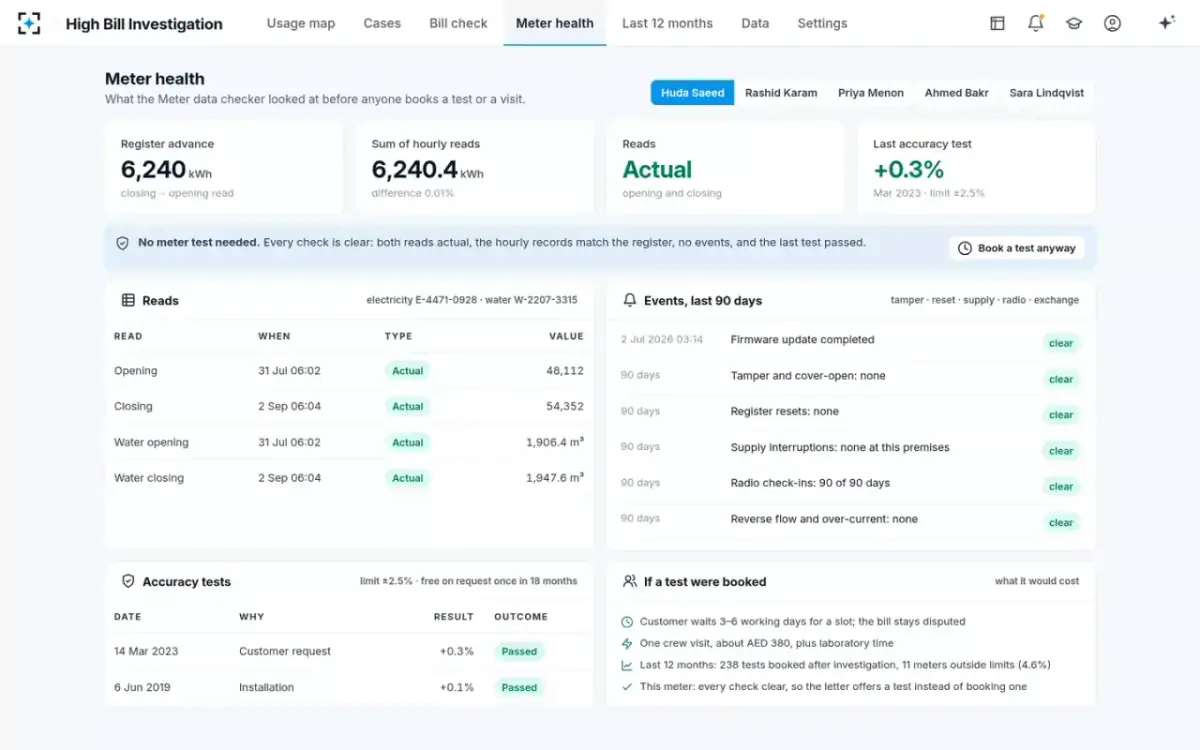Click Supply interruptions event row
This screenshot has height=750, width=1200.
click(x=850, y=448)
